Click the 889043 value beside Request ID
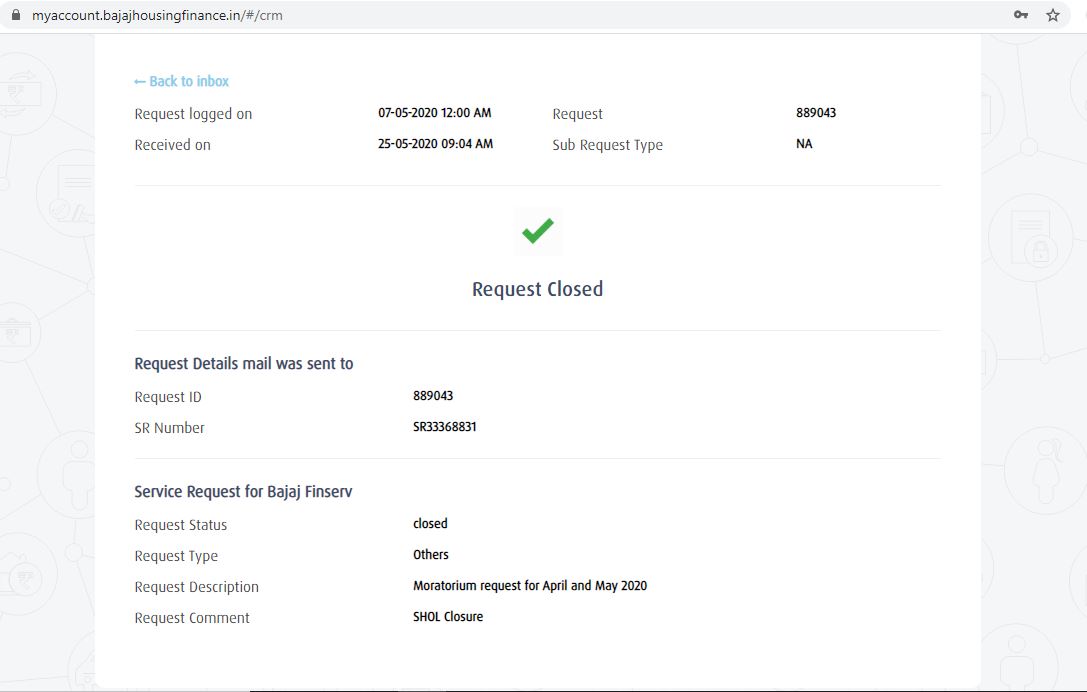Viewport: 1087px width, 692px height. (x=433, y=396)
